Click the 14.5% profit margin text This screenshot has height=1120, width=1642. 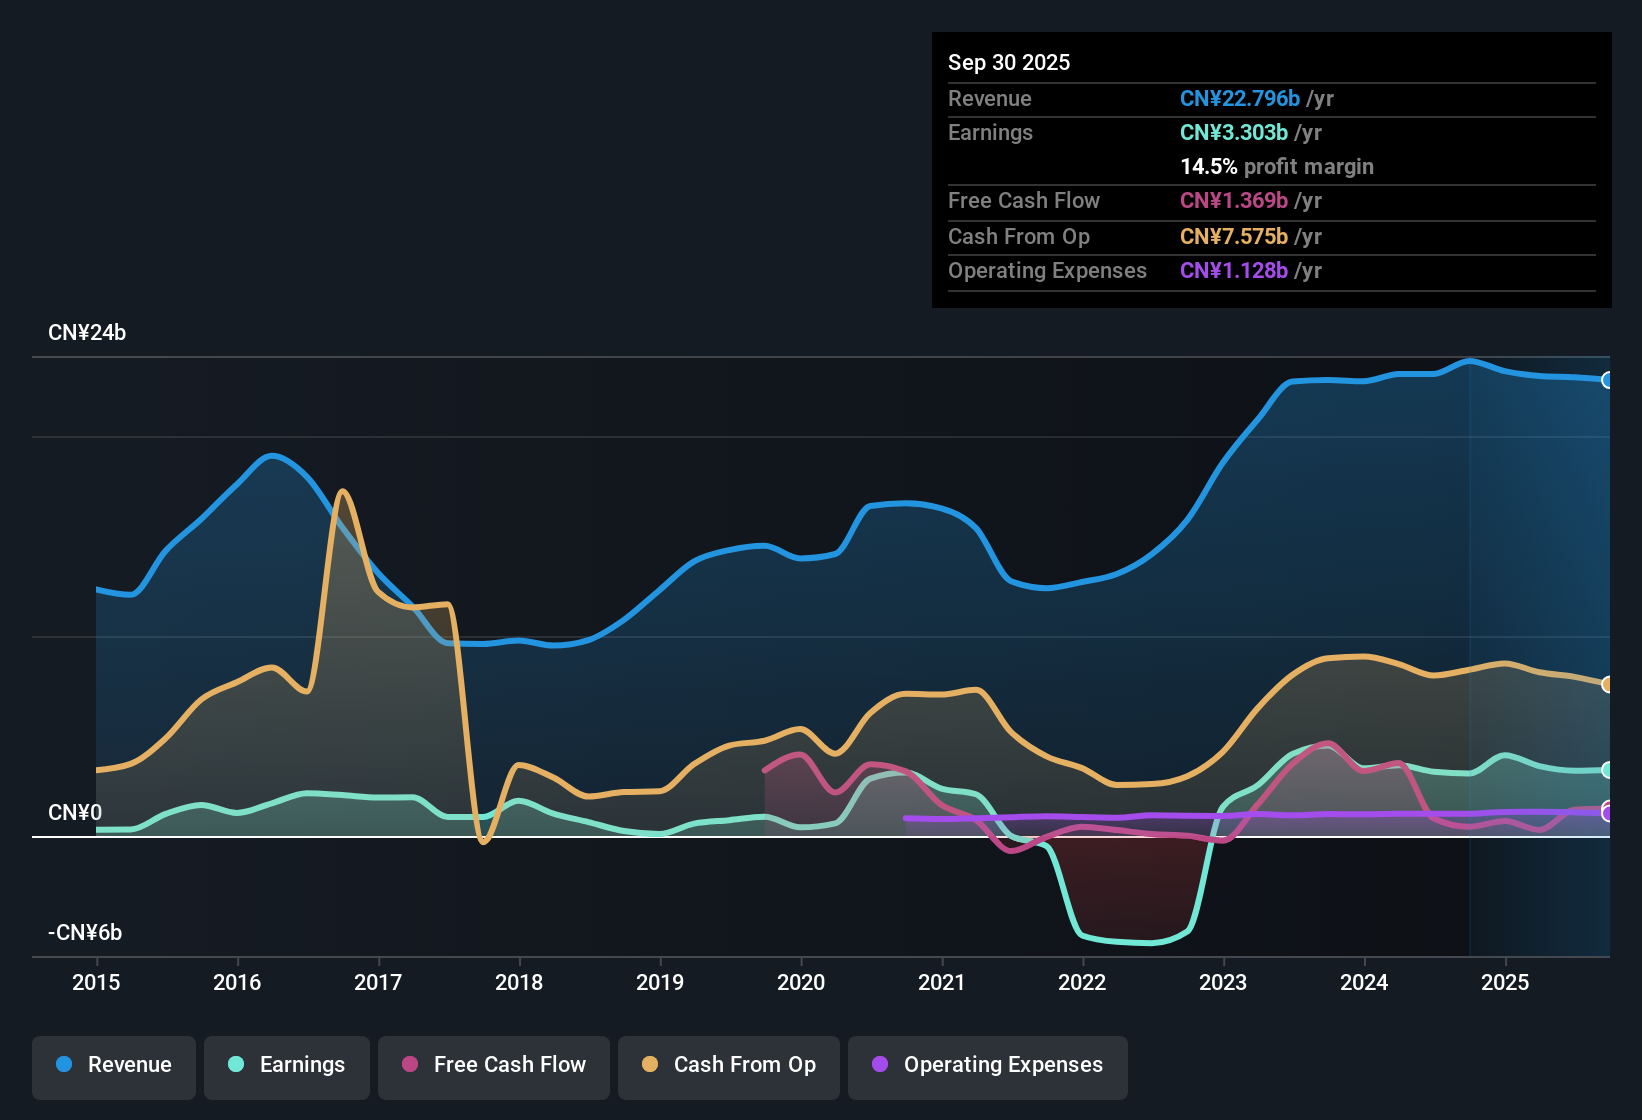click(x=1277, y=167)
